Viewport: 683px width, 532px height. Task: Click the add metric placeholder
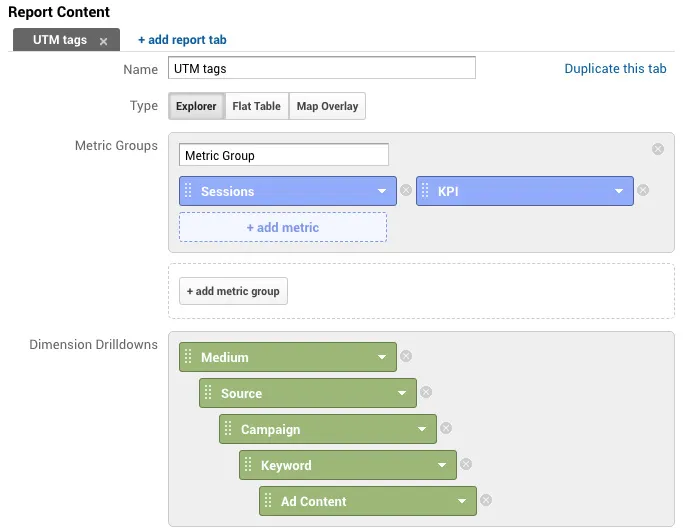283,227
